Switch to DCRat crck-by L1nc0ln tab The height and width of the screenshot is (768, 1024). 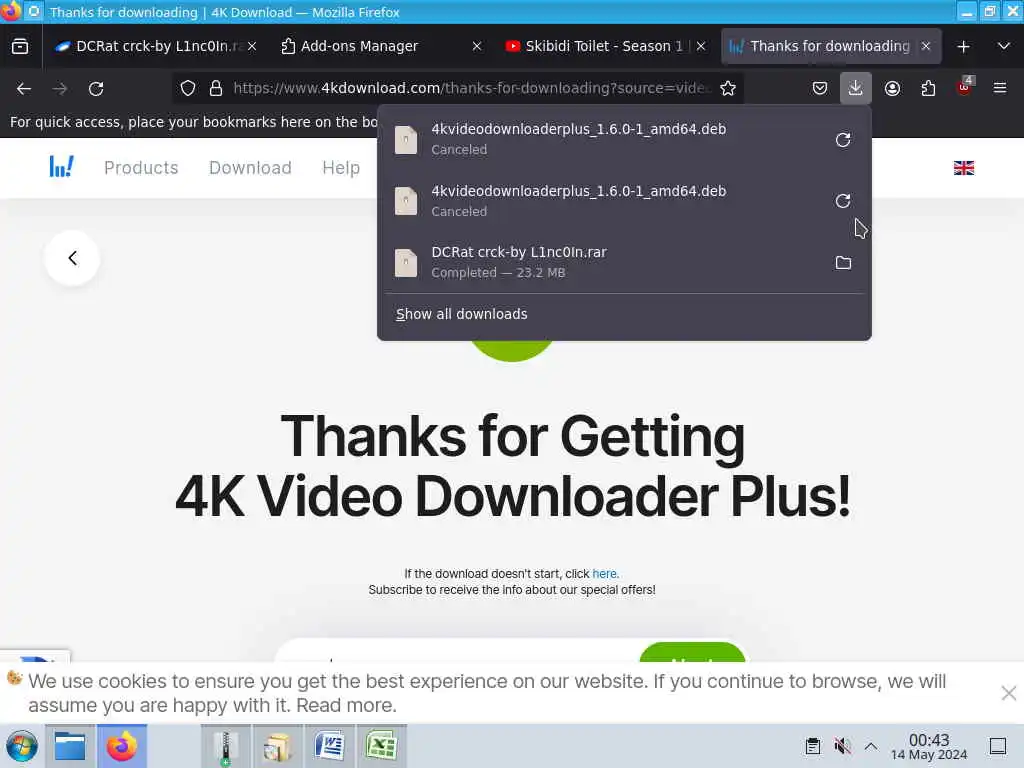(x=155, y=46)
